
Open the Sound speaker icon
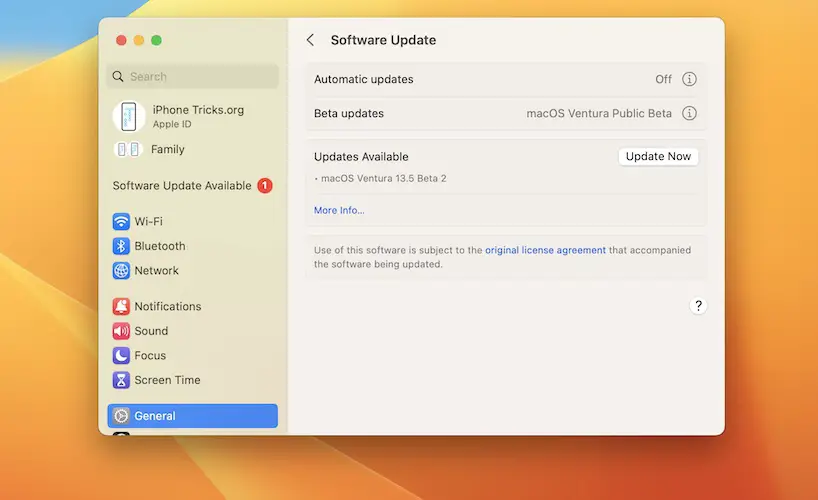121,331
